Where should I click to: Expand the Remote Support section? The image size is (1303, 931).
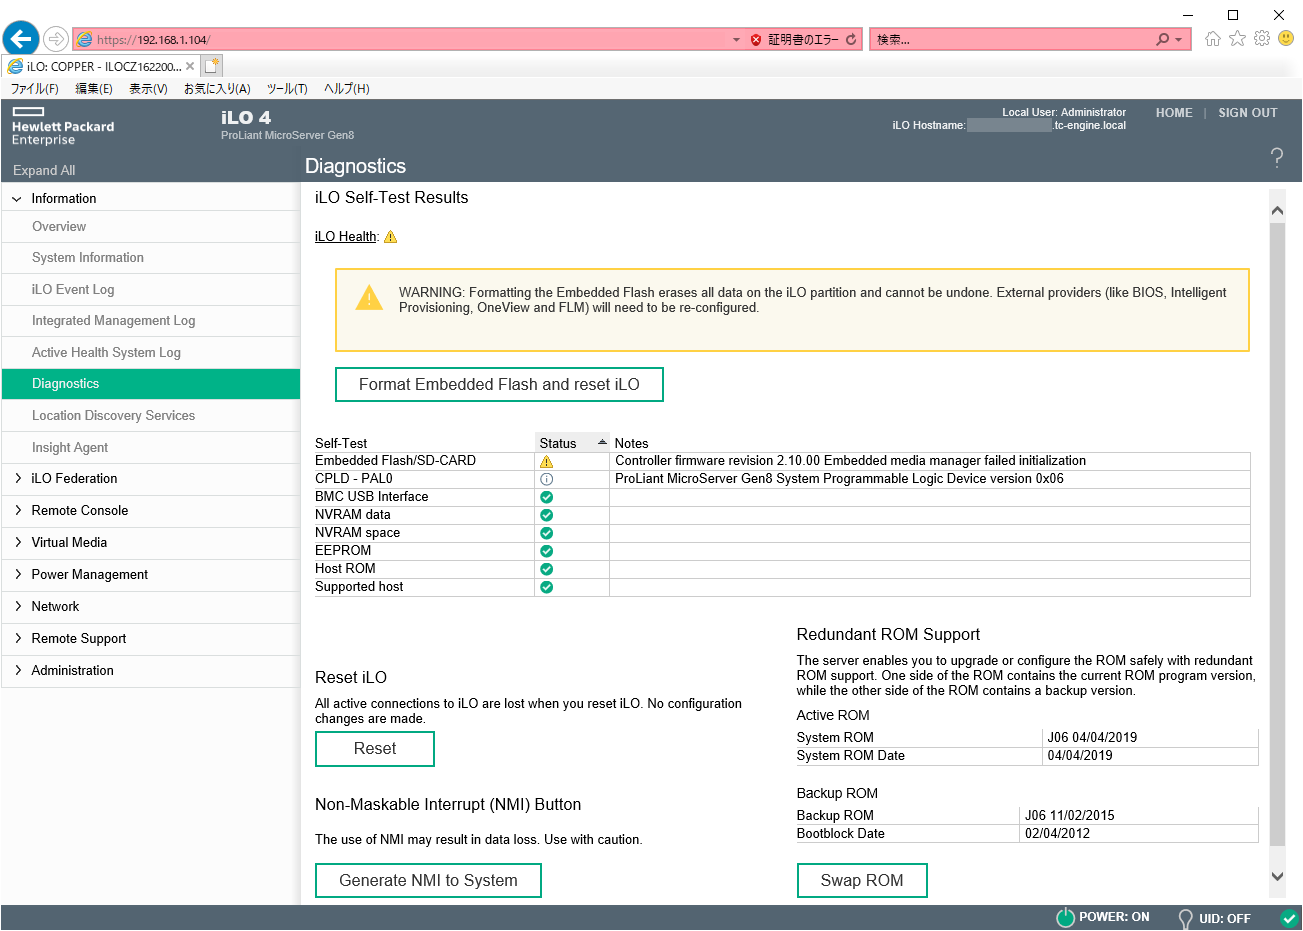(x=17, y=639)
